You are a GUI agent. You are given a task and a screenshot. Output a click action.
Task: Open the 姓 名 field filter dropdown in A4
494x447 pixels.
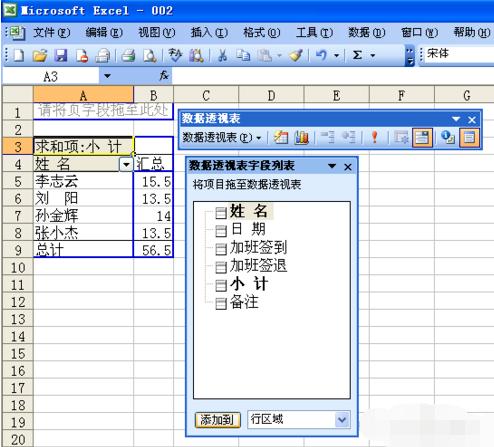[x=126, y=164]
